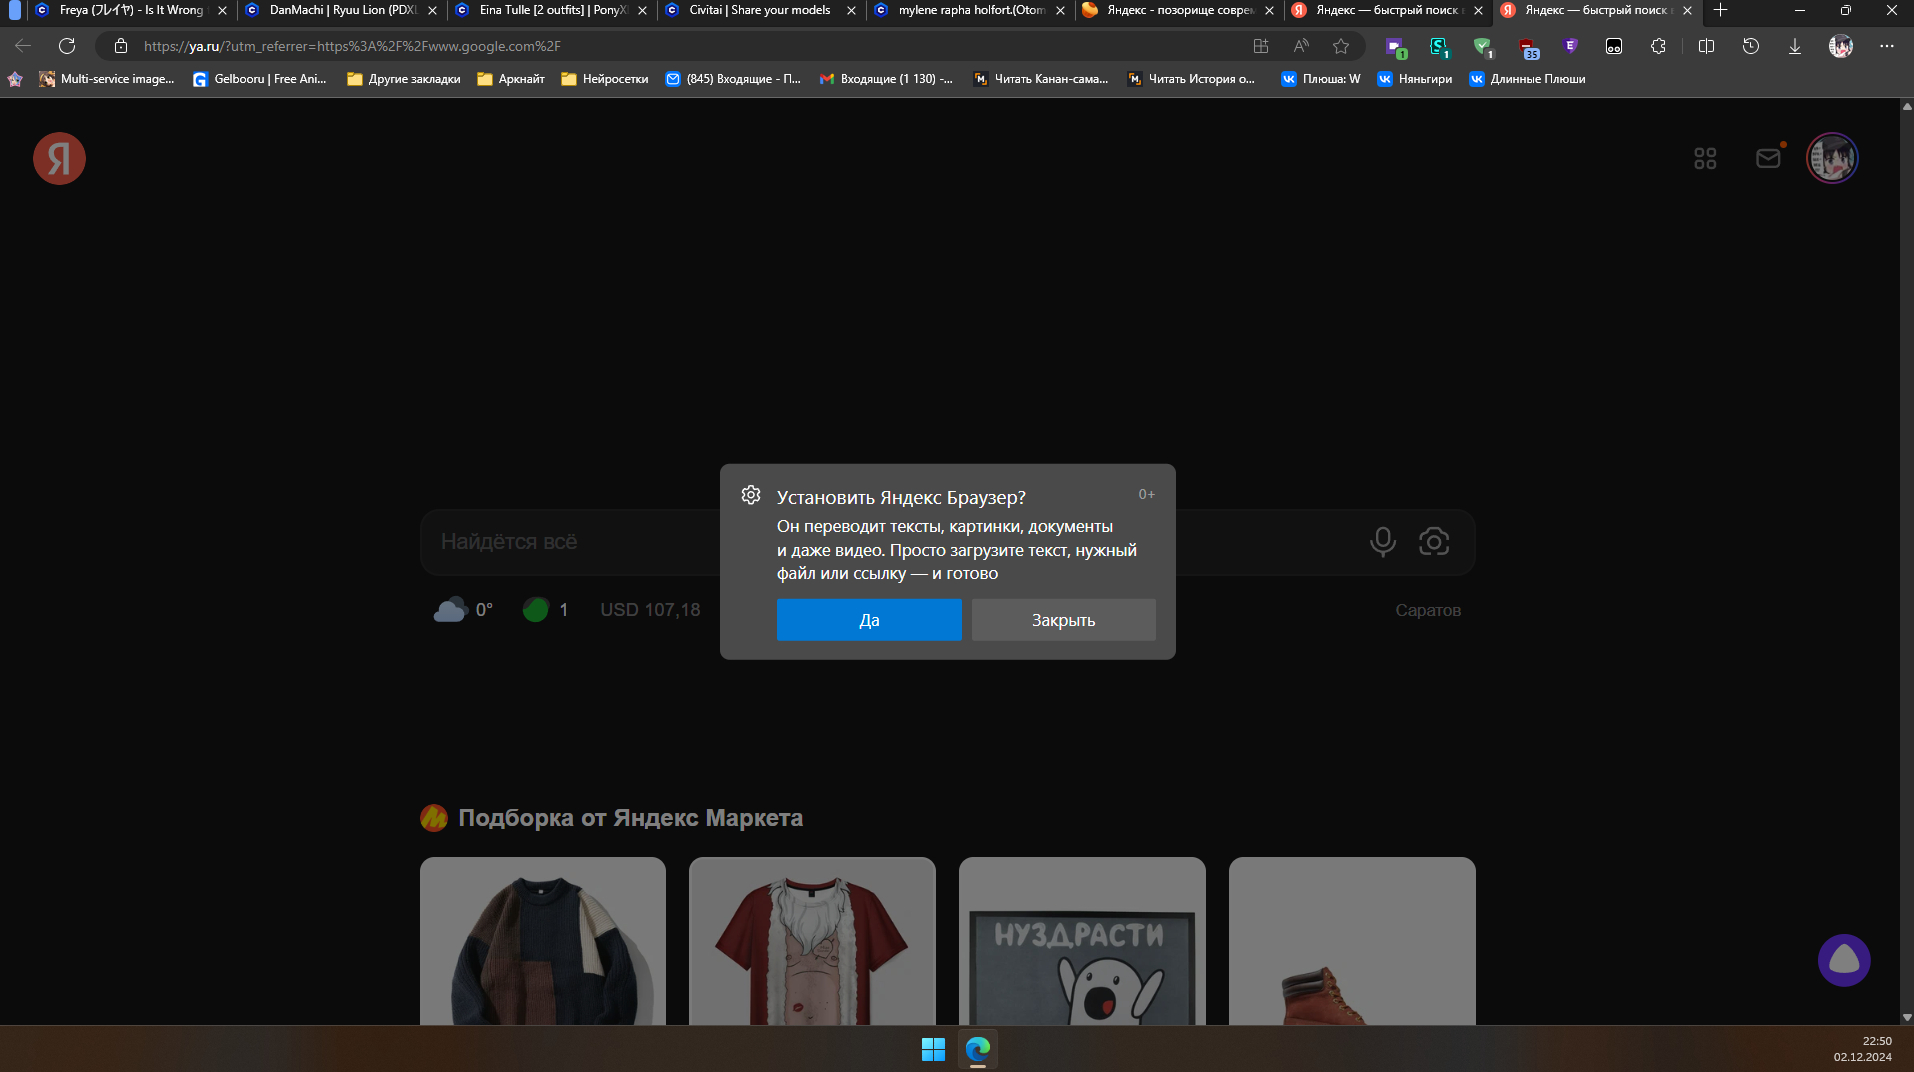Expand the Аркнайт bookmark folder

coord(511,79)
